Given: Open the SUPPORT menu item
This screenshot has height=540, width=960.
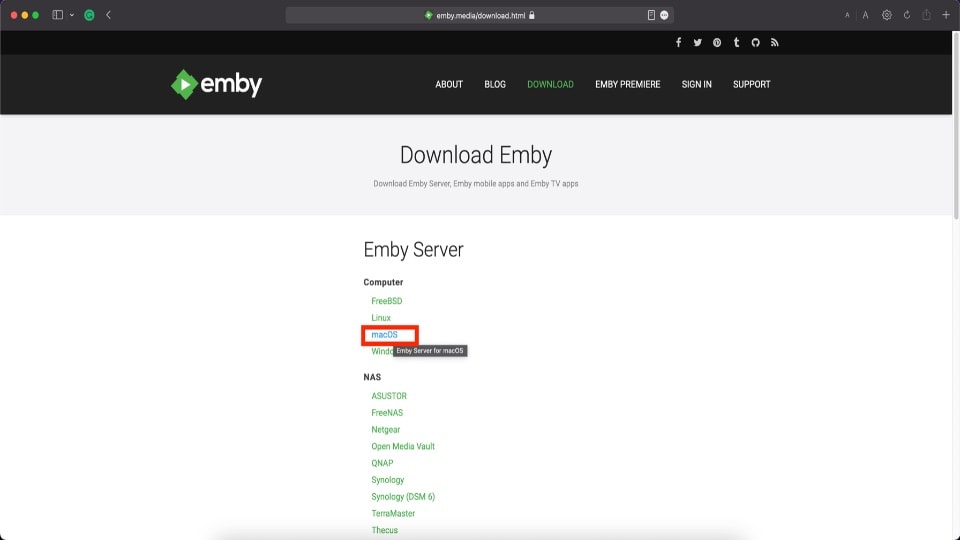Looking at the screenshot, I should tap(752, 84).
